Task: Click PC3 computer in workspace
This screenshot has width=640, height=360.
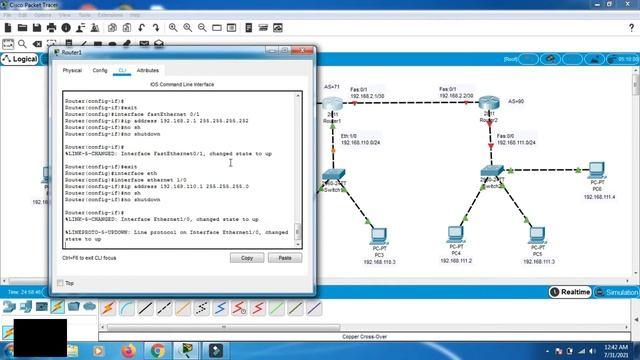Action: click(379, 236)
